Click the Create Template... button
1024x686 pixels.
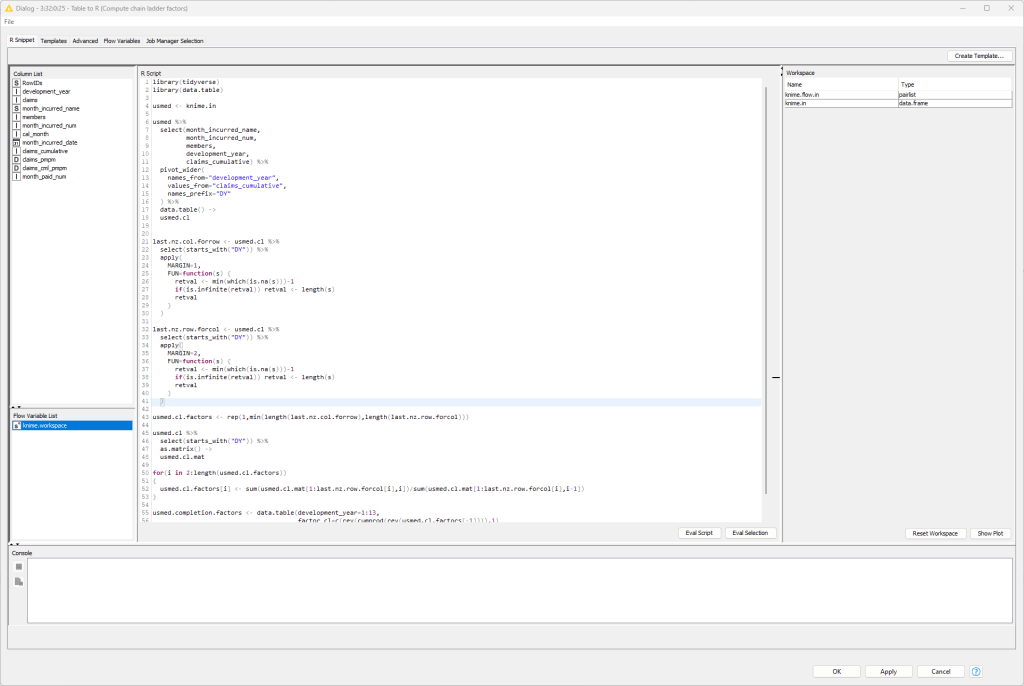pyautogui.click(x=978, y=56)
